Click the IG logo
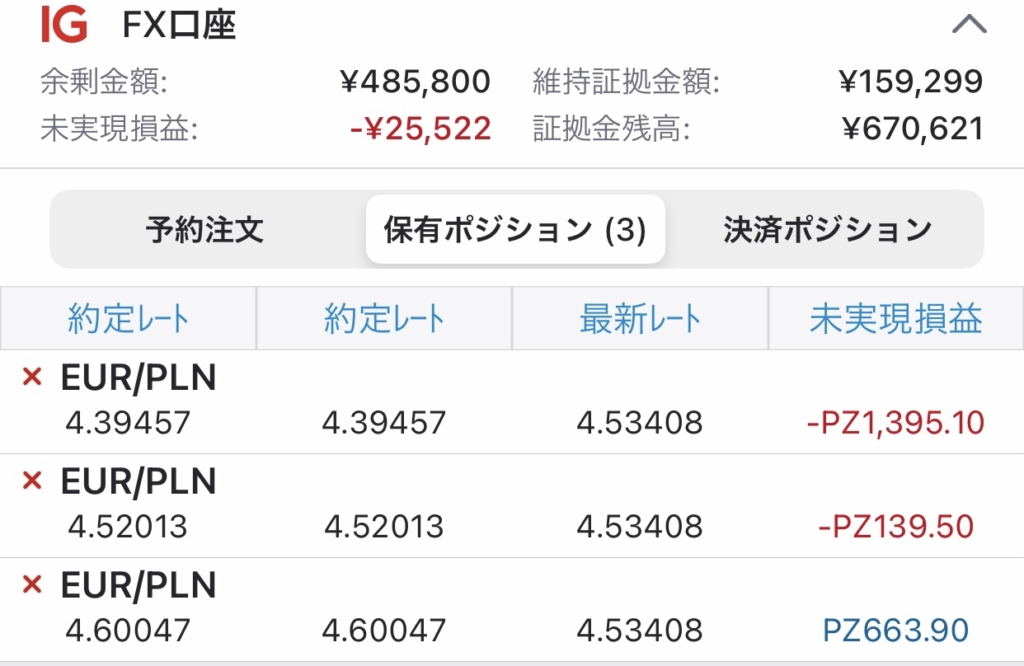This screenshot has height=666, width=1024. click(x=64, y=25)
